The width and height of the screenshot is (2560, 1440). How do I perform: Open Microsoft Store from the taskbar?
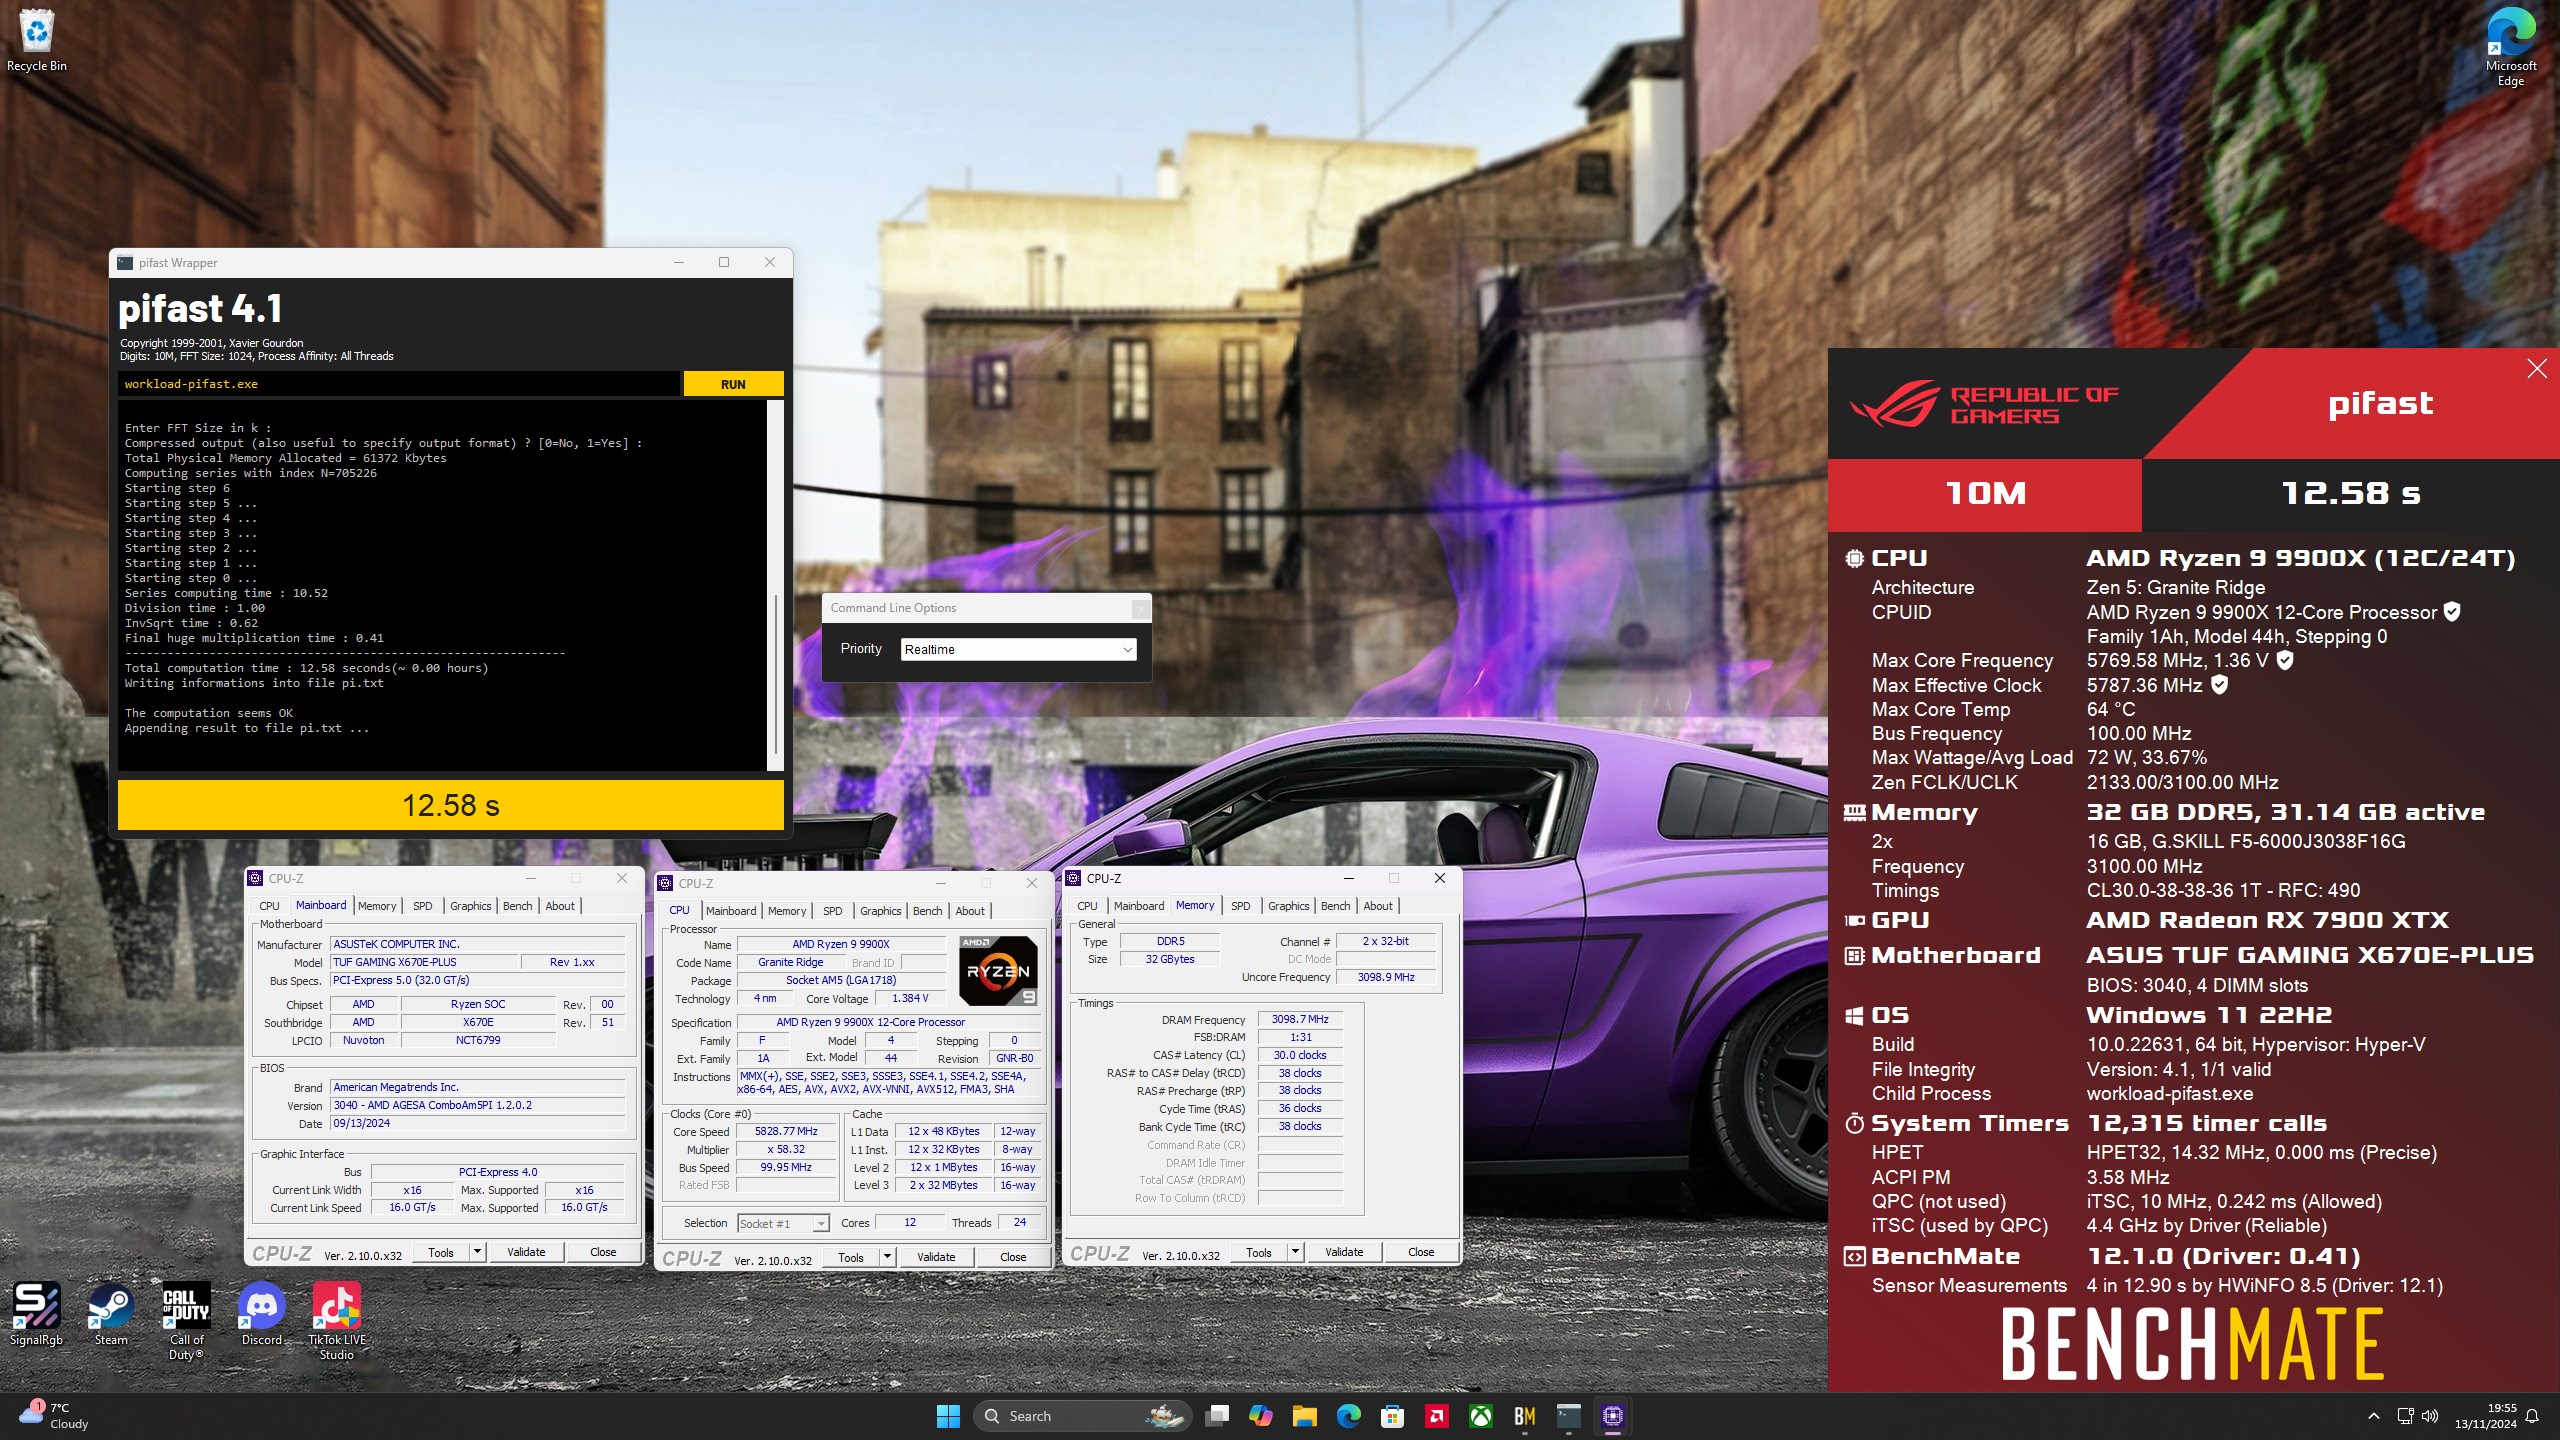click(1393, 1416)
